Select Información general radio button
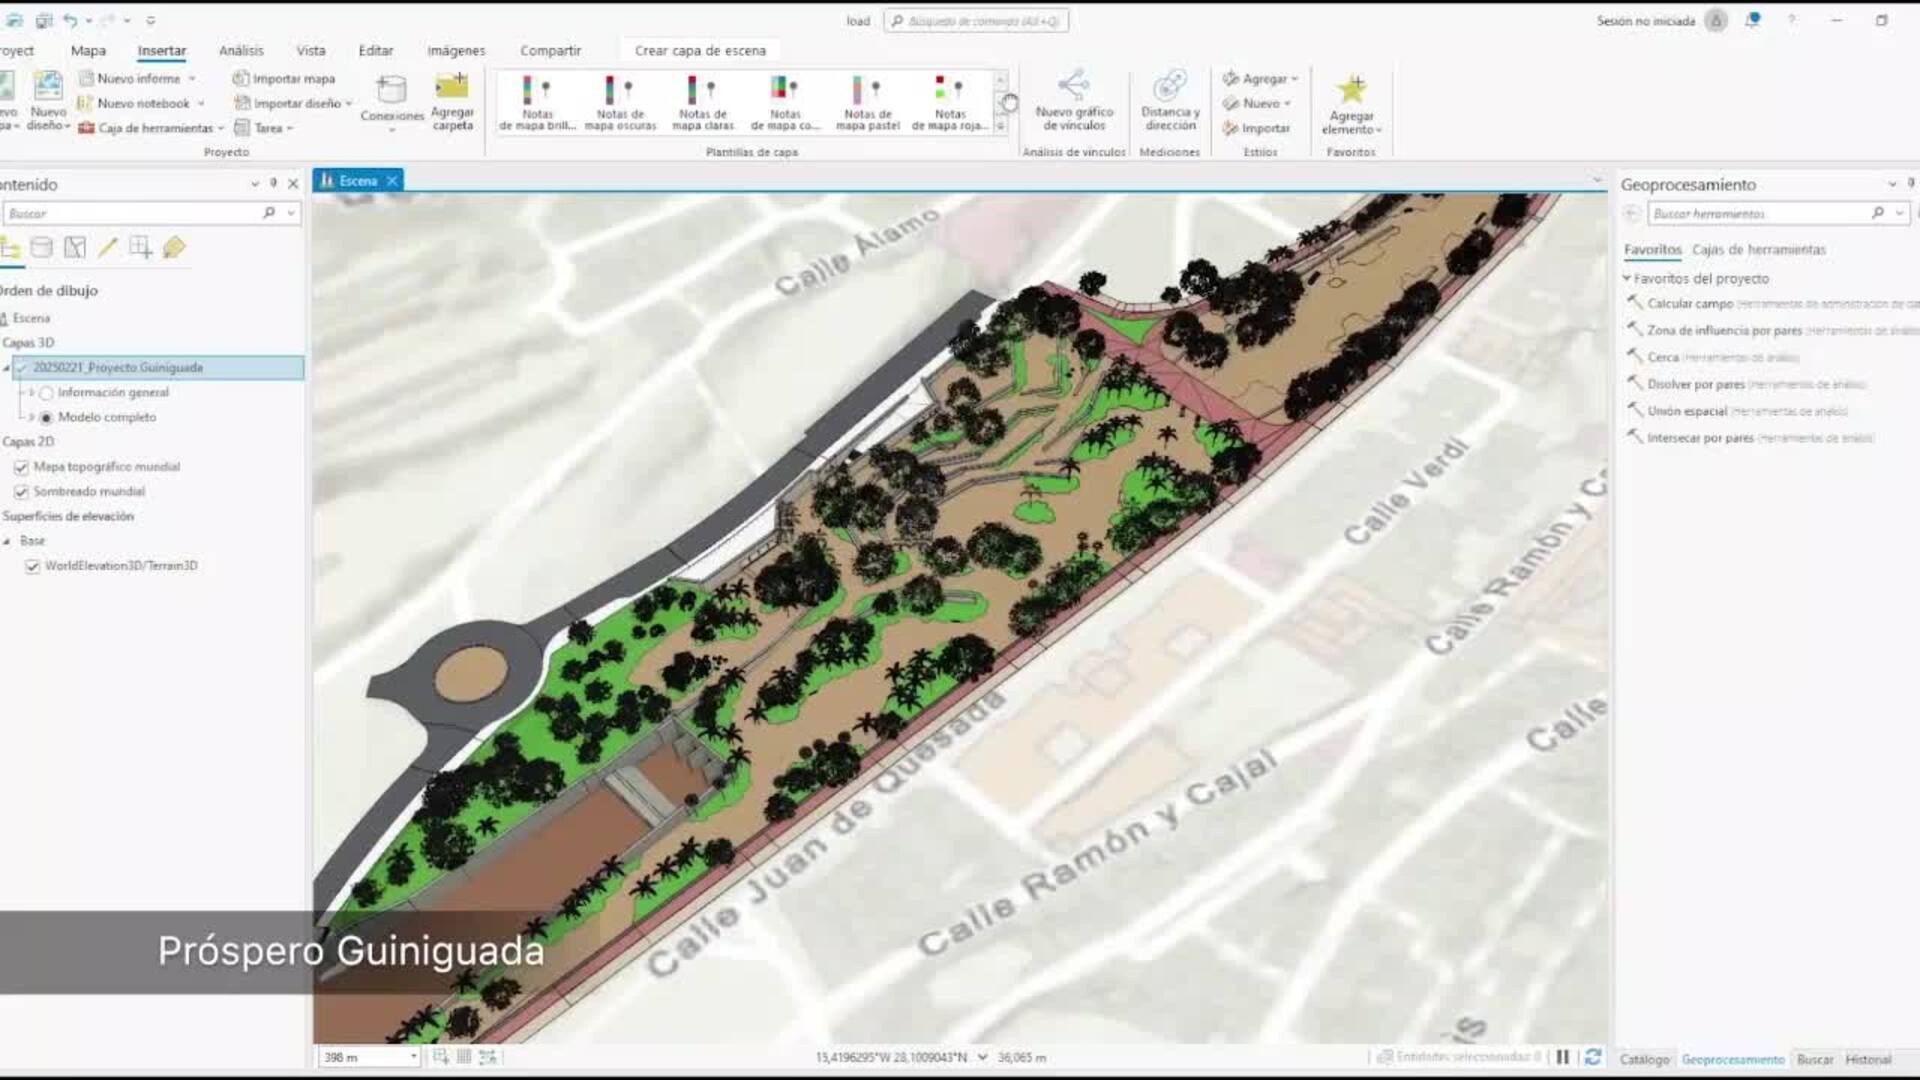Screen dimensions: 1920x1080 46,393
